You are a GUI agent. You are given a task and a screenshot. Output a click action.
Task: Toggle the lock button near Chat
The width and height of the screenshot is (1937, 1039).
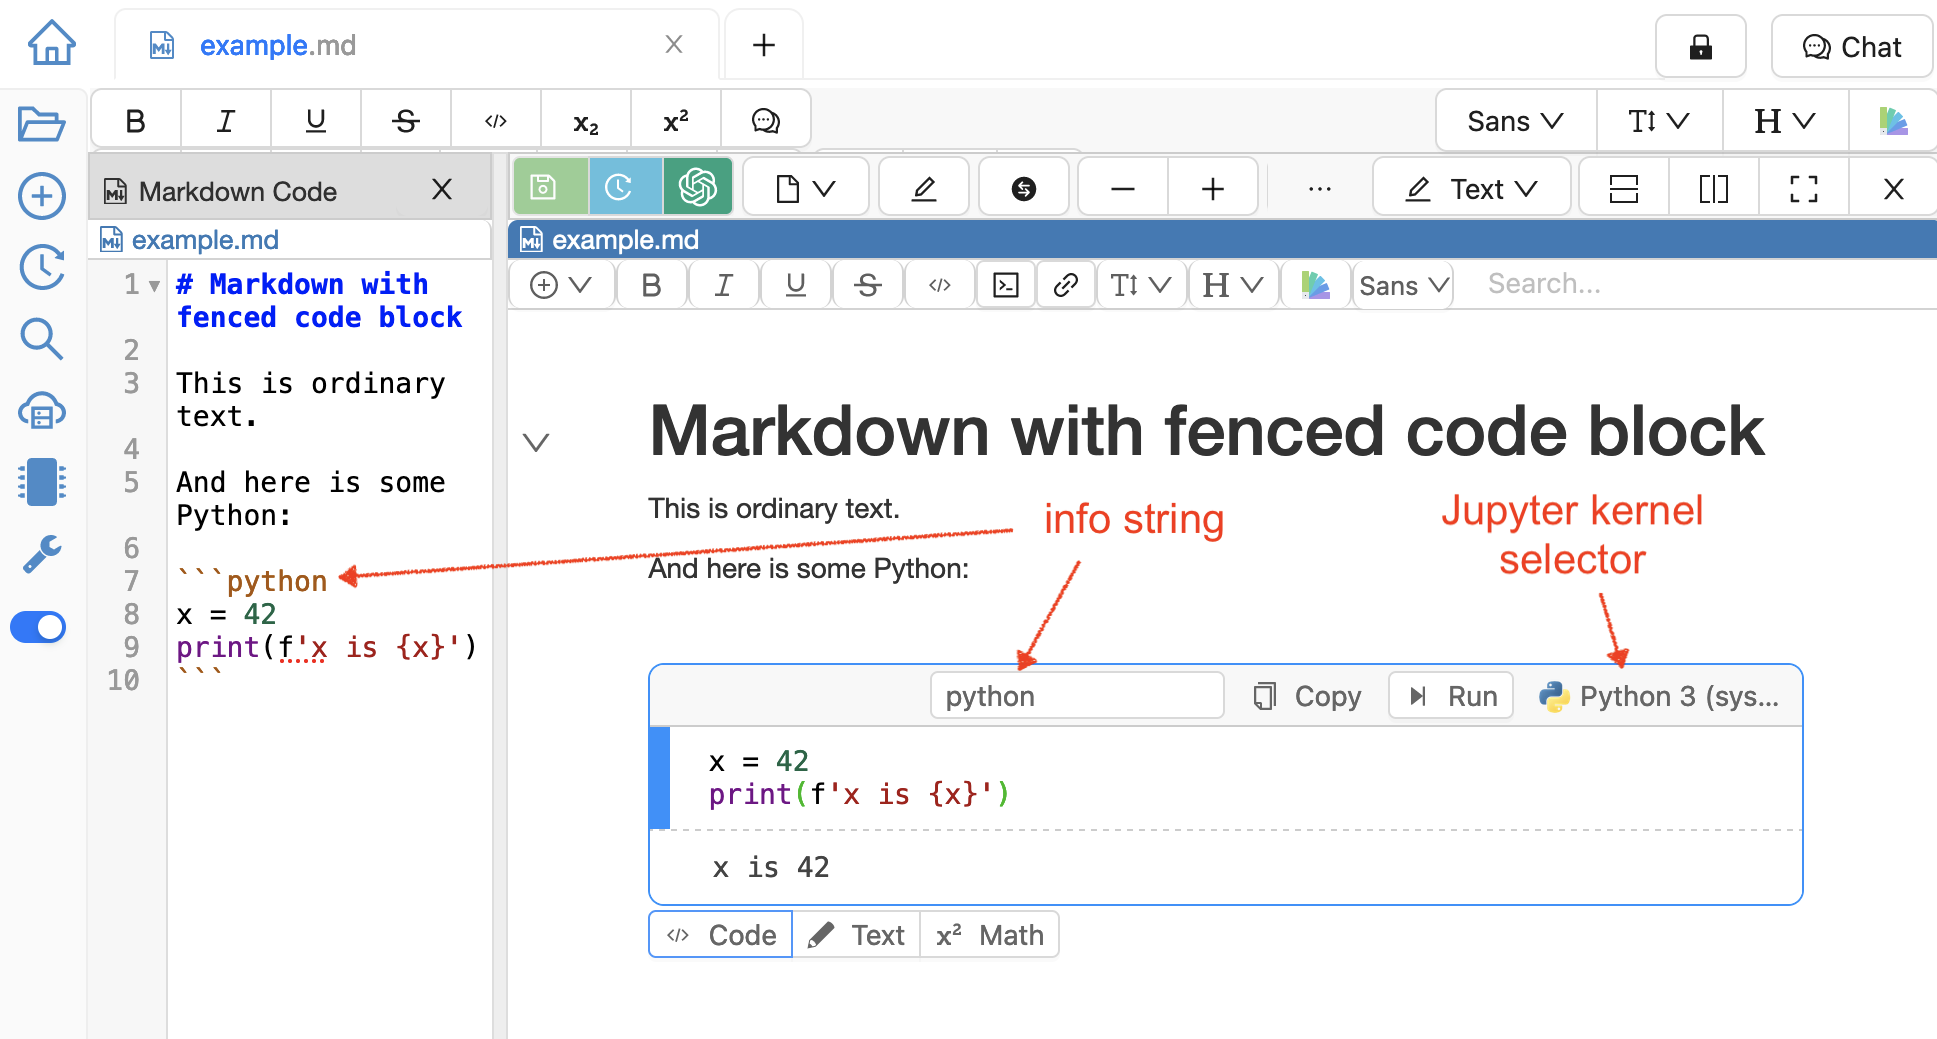pyautogui.click(x=1700, y=47)
